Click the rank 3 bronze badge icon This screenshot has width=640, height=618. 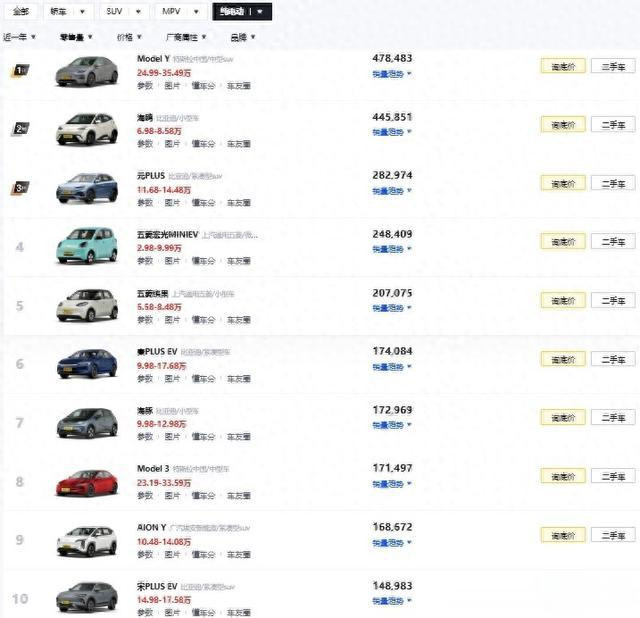point(20,186)
